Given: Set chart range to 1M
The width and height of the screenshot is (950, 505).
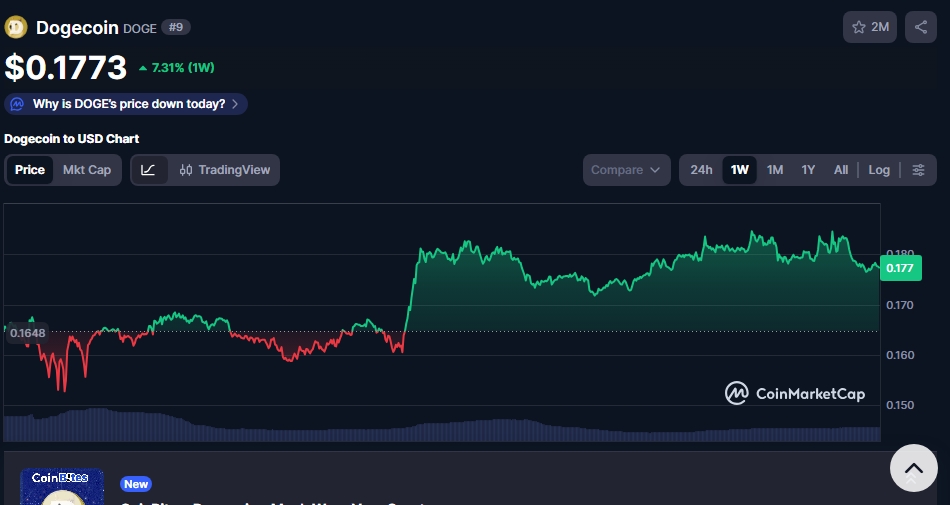Looking at the screenshot, I should point(775,170).
